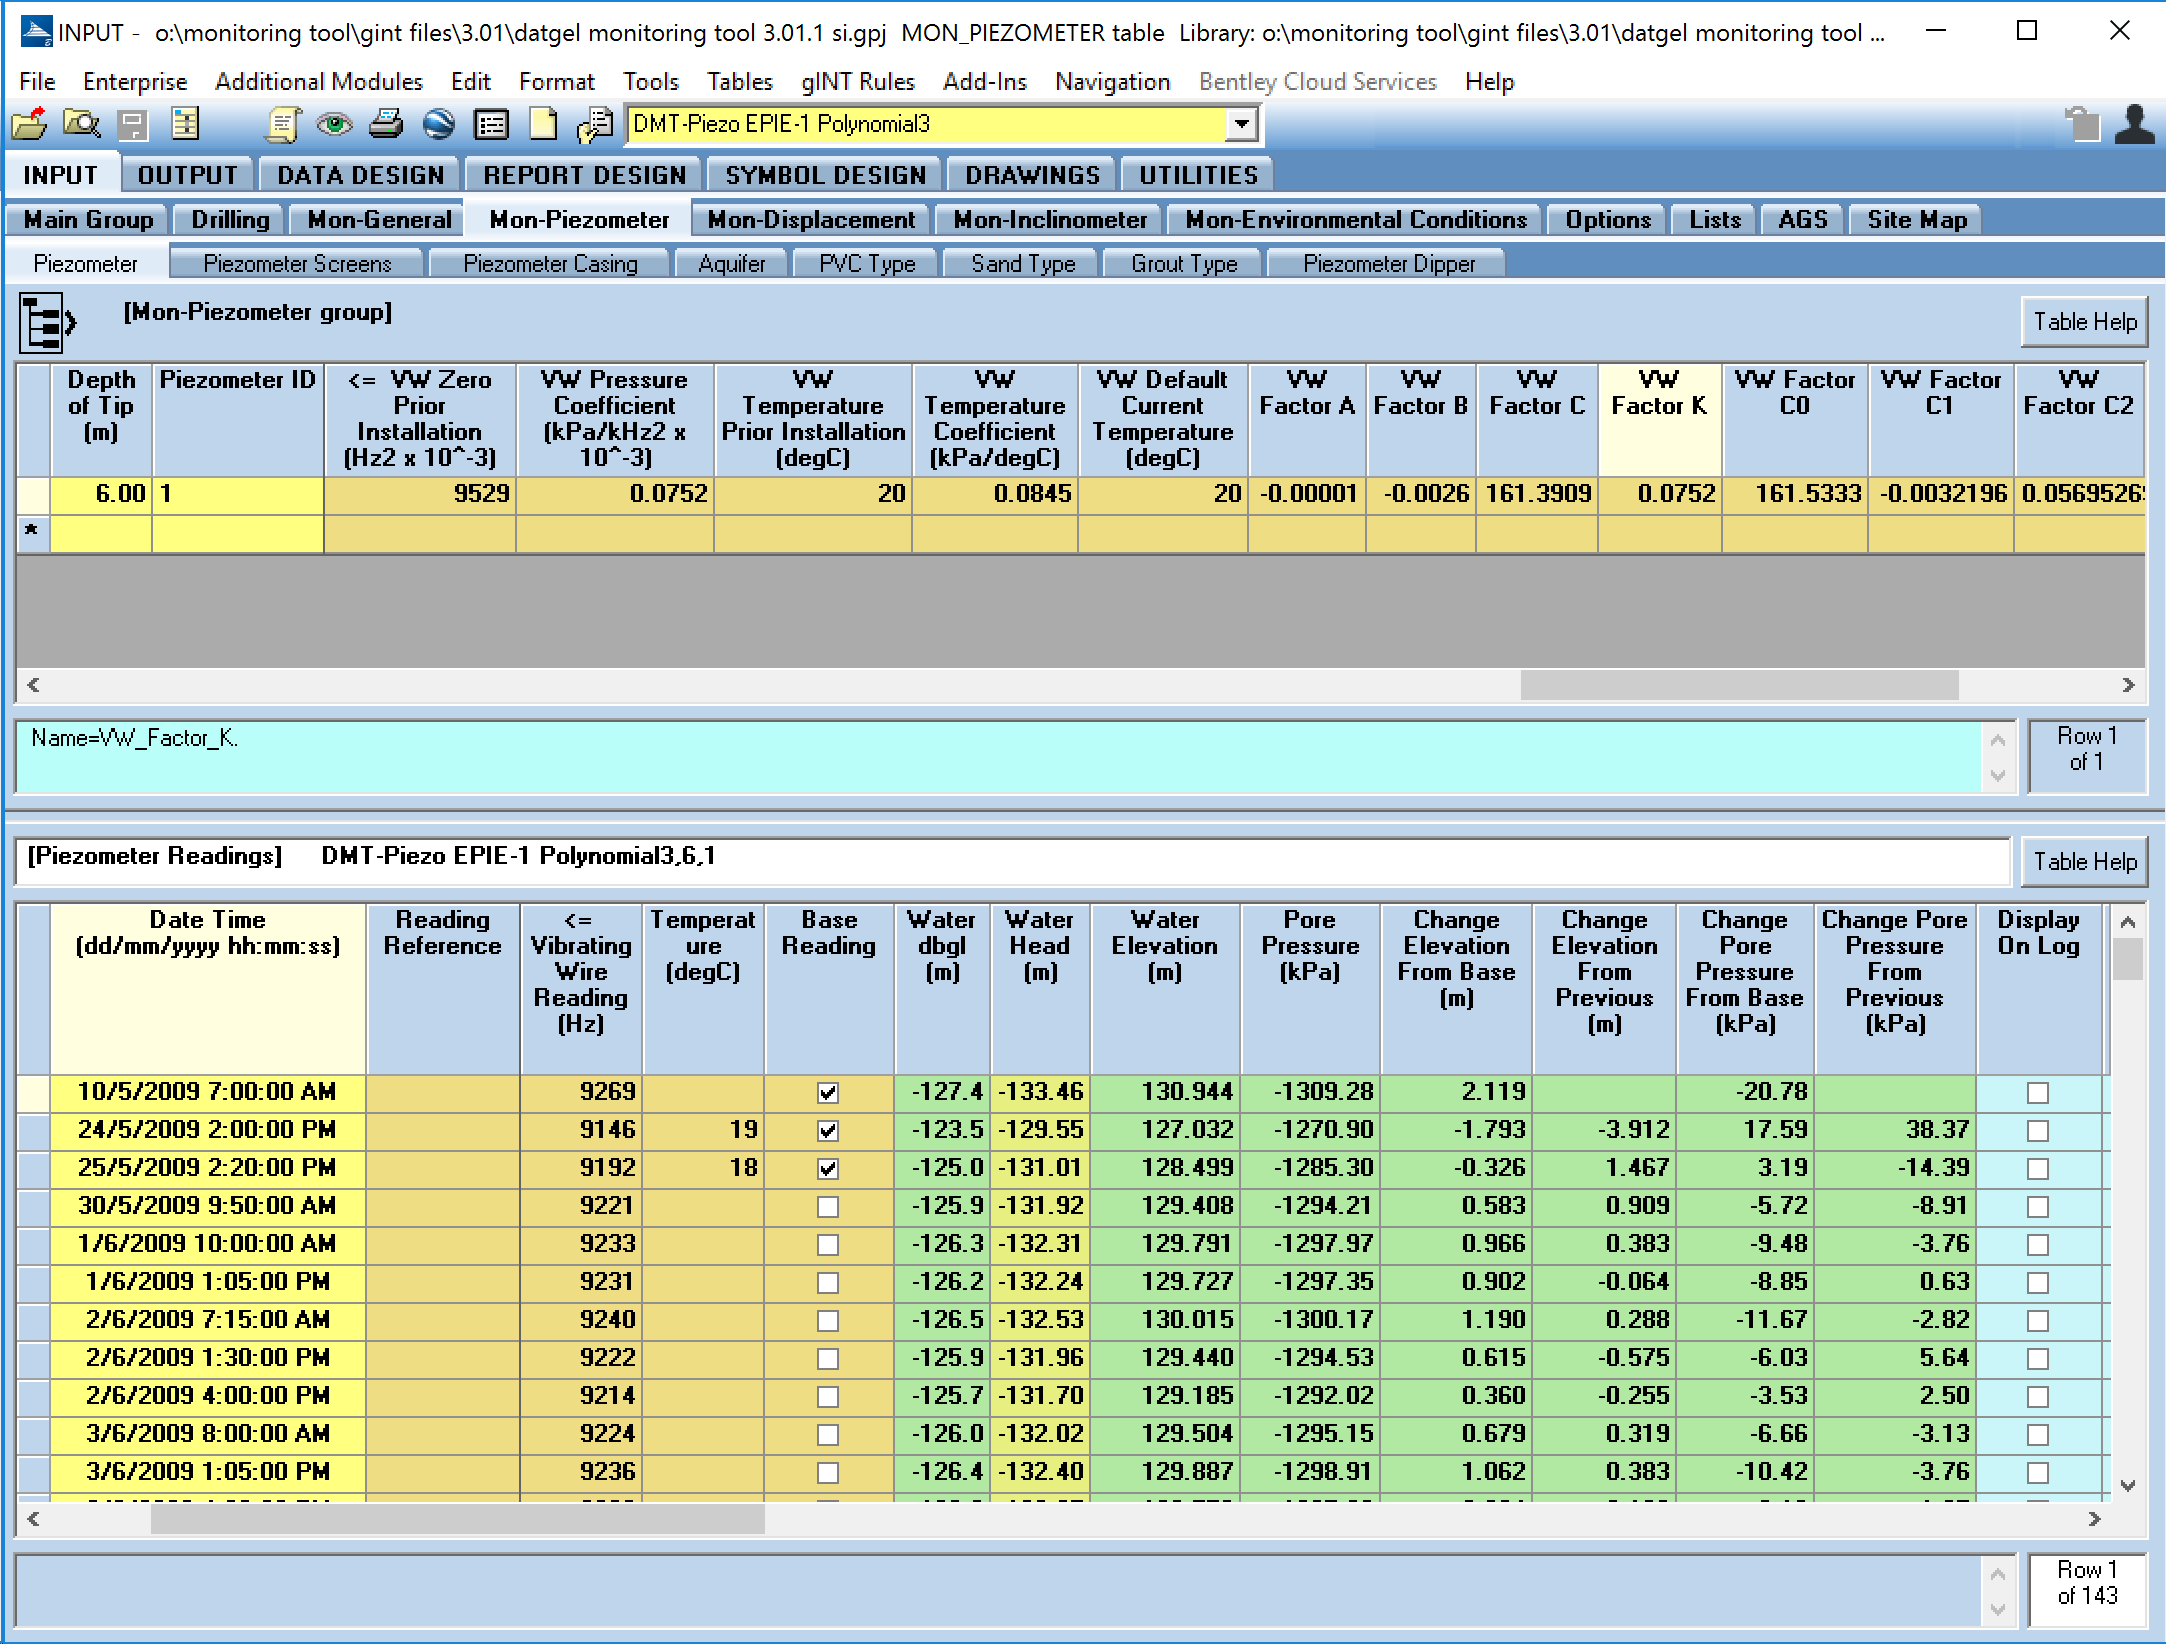Click upper Table Help button
This screenshot has width=2166, height=1644.
[2084, 322]
